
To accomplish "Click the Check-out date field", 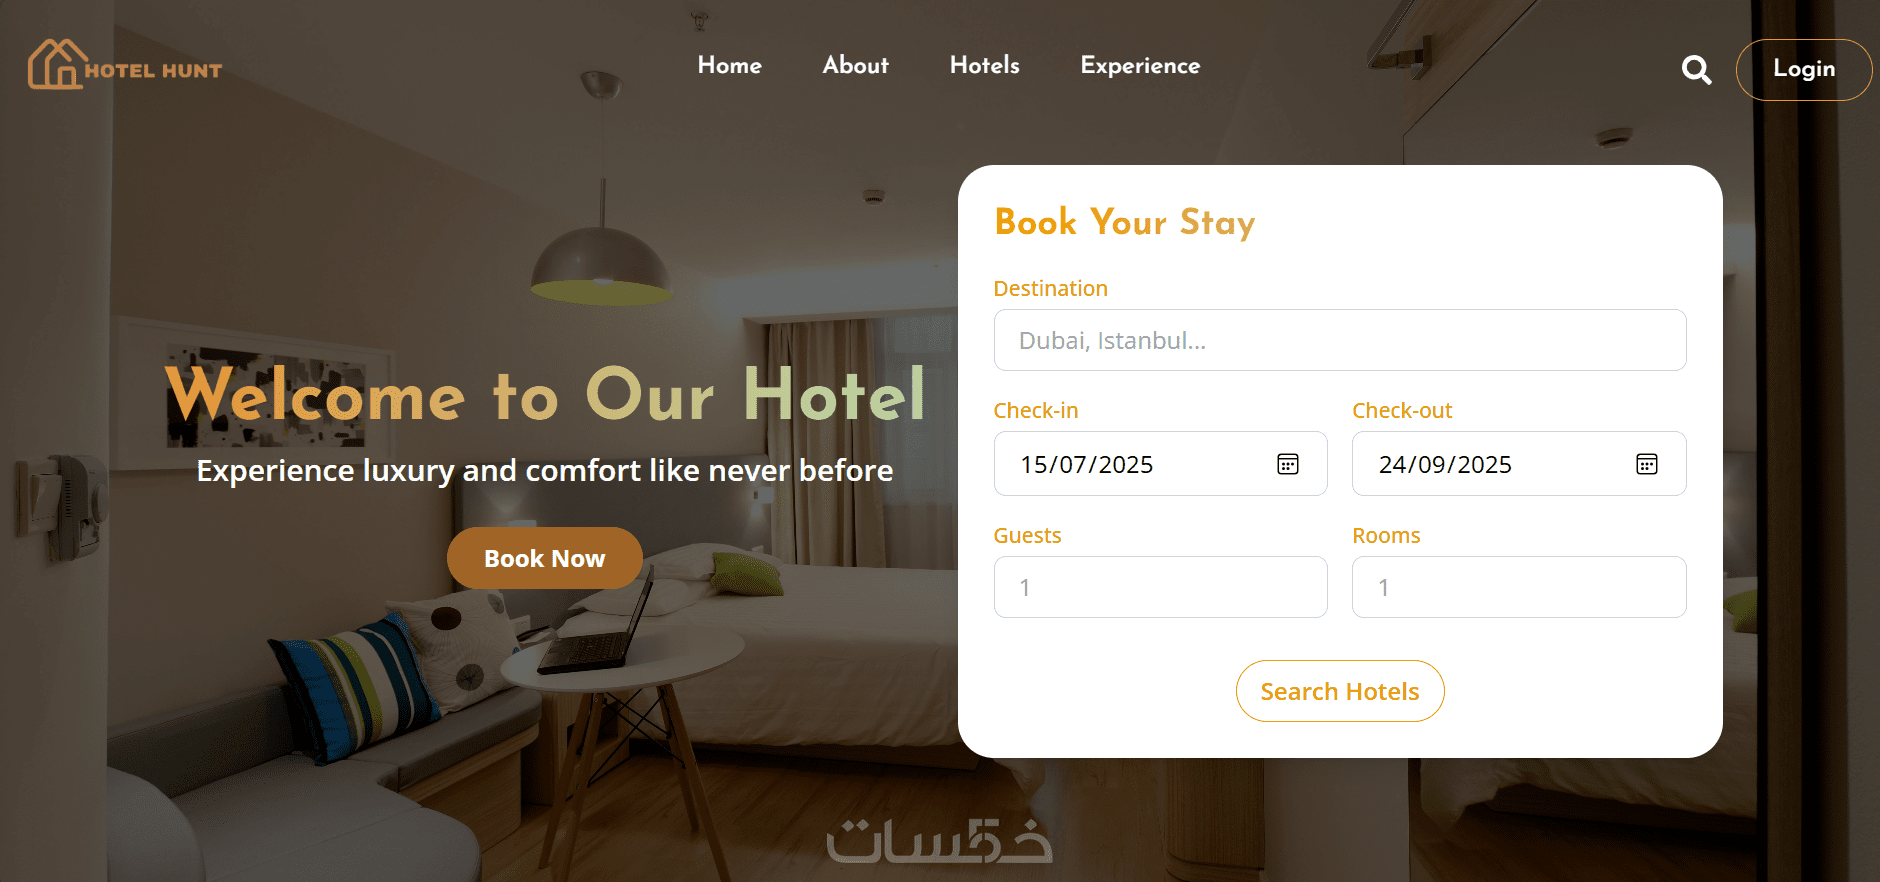I will 1519,464.
